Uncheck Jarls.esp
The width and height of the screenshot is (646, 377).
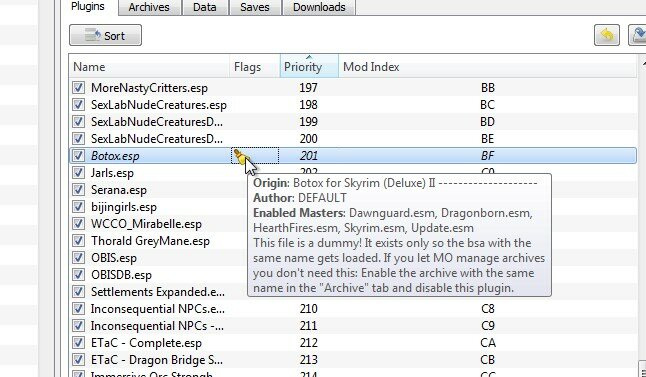[x=78, y=173]
